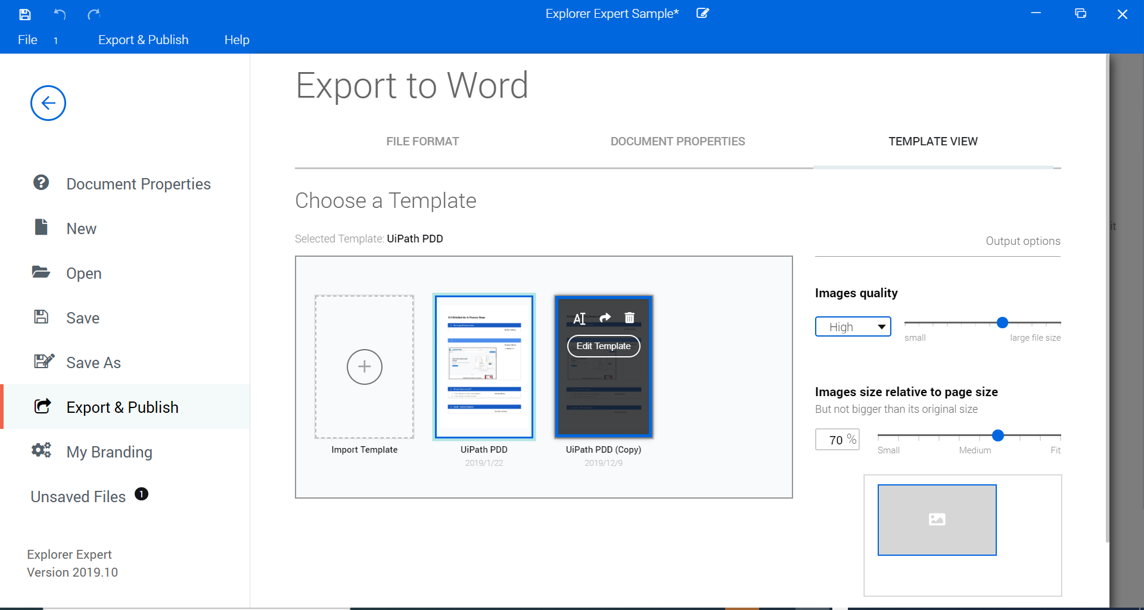Click the save disk icon in title bar
The image size is (1144, 610).
click(x=25, y=14)
